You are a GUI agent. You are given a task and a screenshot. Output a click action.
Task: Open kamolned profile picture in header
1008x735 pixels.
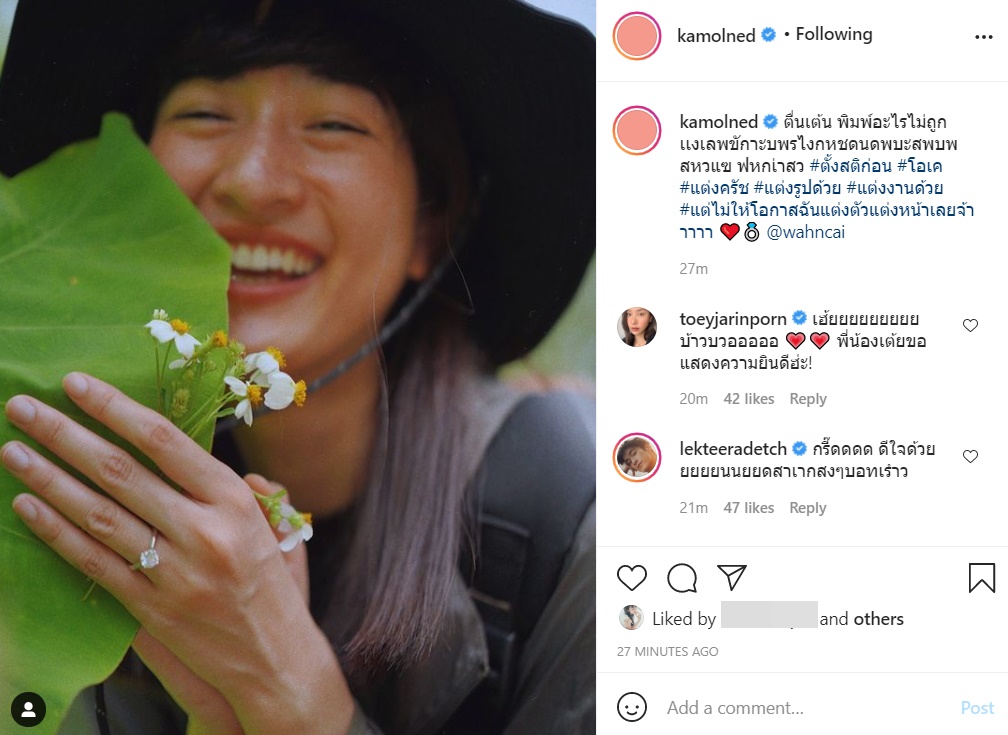point(637,37)
